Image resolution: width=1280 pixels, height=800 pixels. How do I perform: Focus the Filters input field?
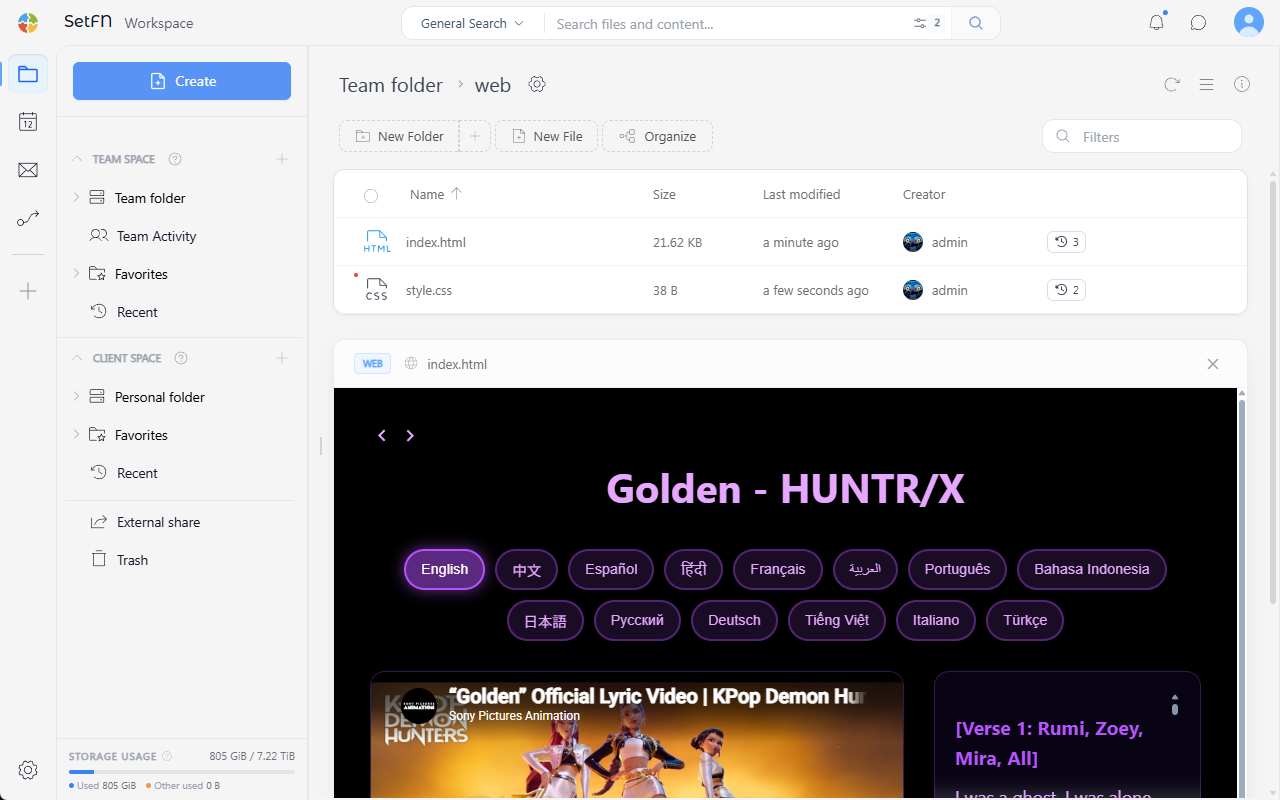point(1142,137)
